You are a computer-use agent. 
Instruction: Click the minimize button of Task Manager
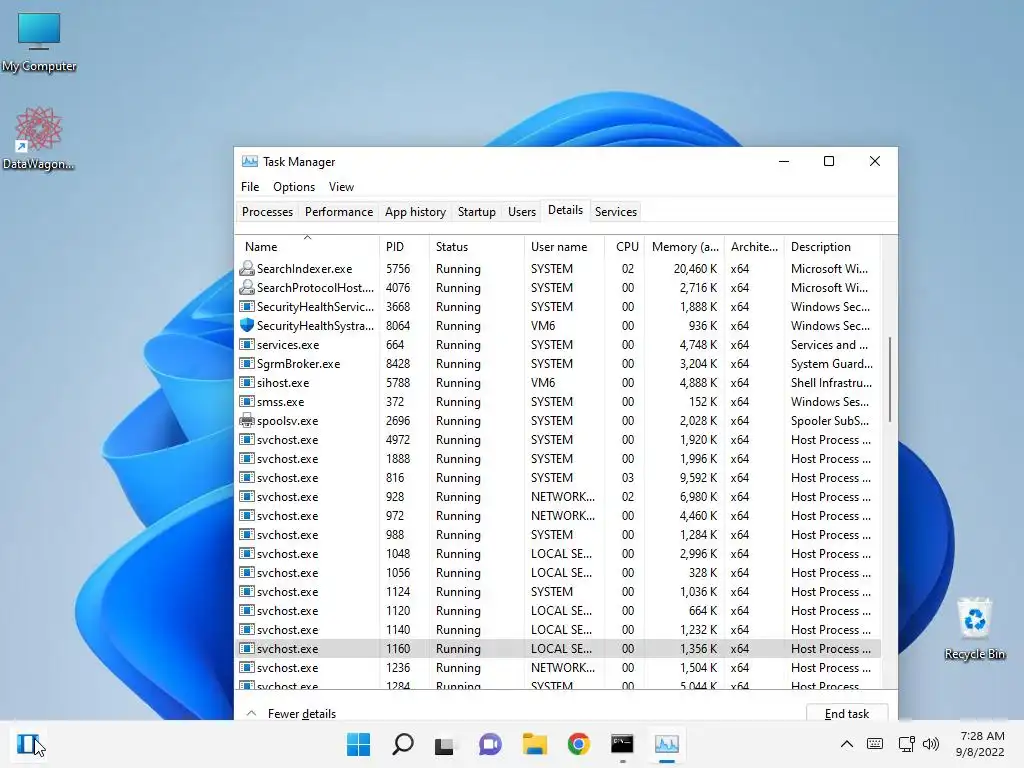(784, 161)
